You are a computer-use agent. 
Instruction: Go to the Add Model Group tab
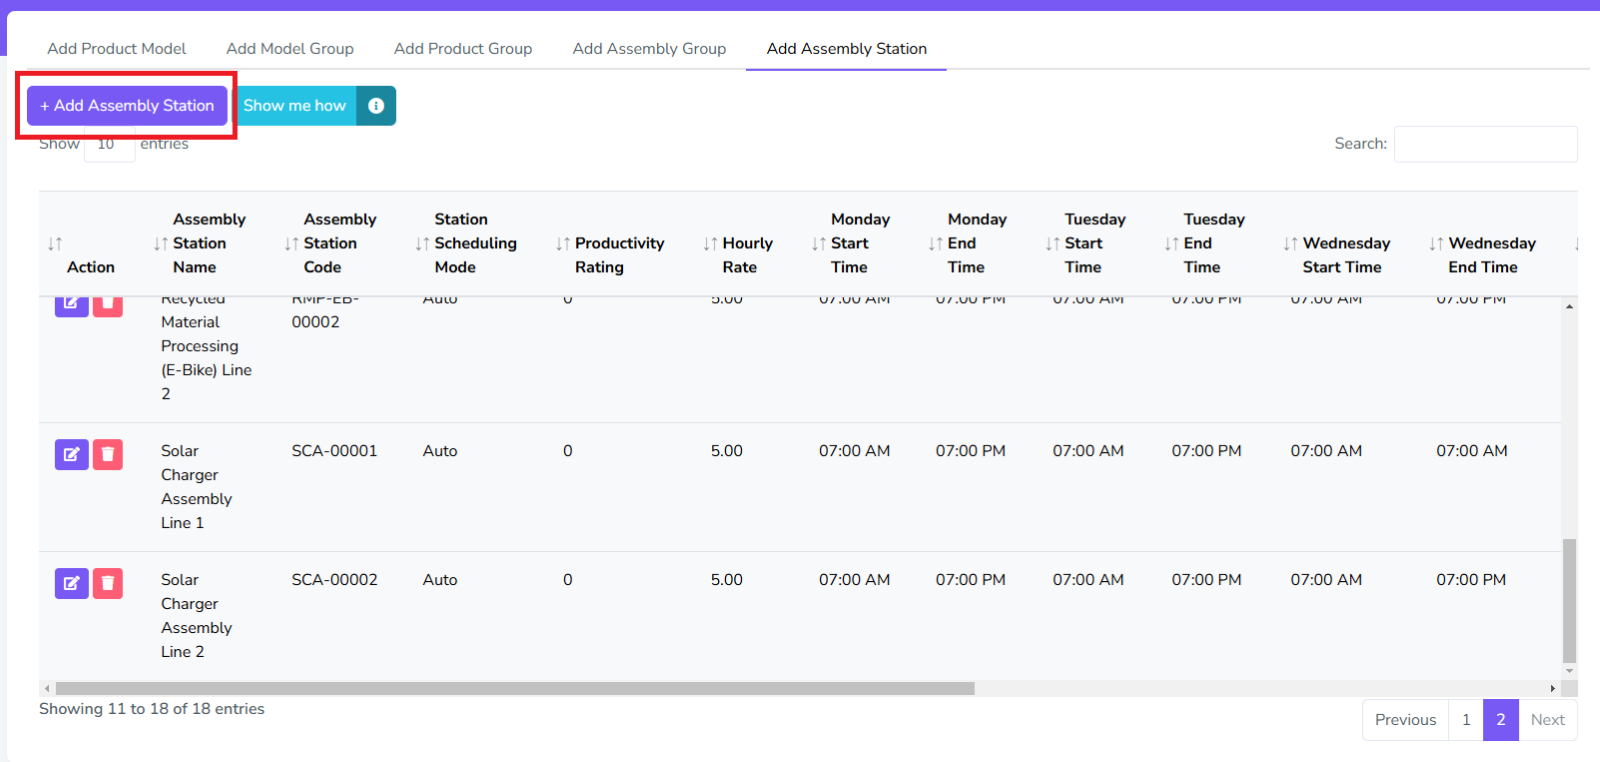290,49
